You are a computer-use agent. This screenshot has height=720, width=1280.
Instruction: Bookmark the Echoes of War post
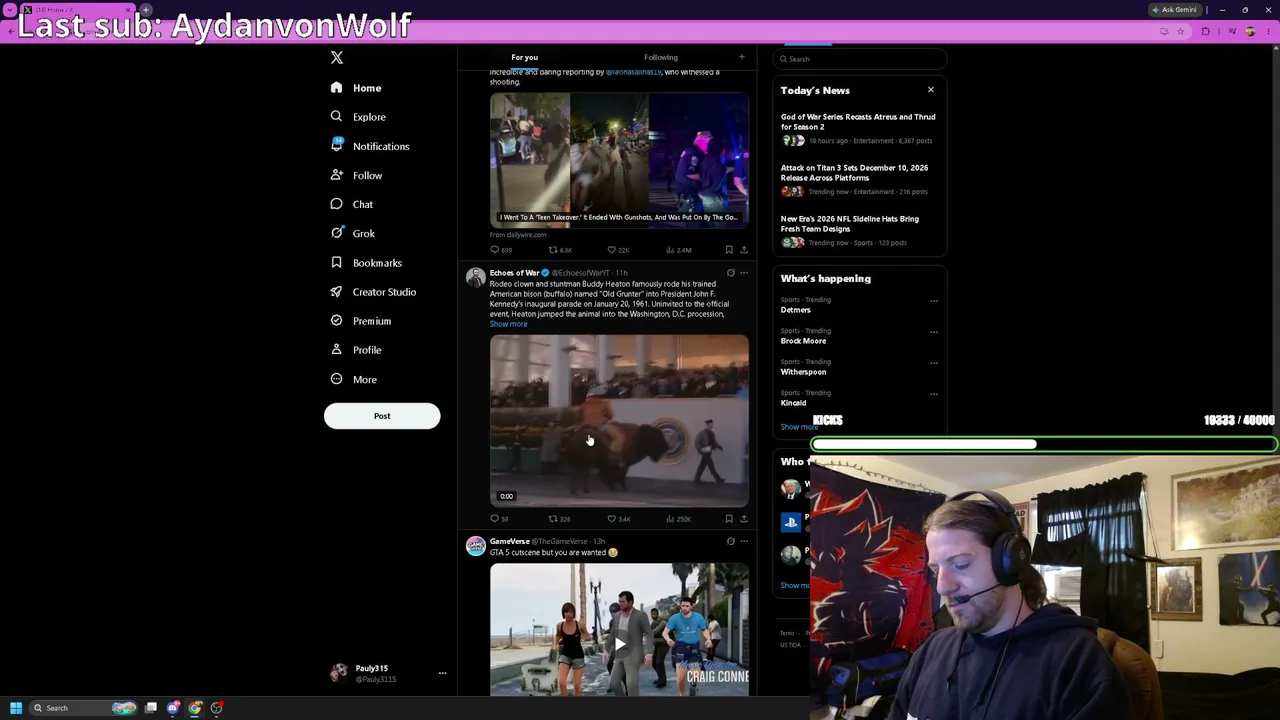(729, 519)
